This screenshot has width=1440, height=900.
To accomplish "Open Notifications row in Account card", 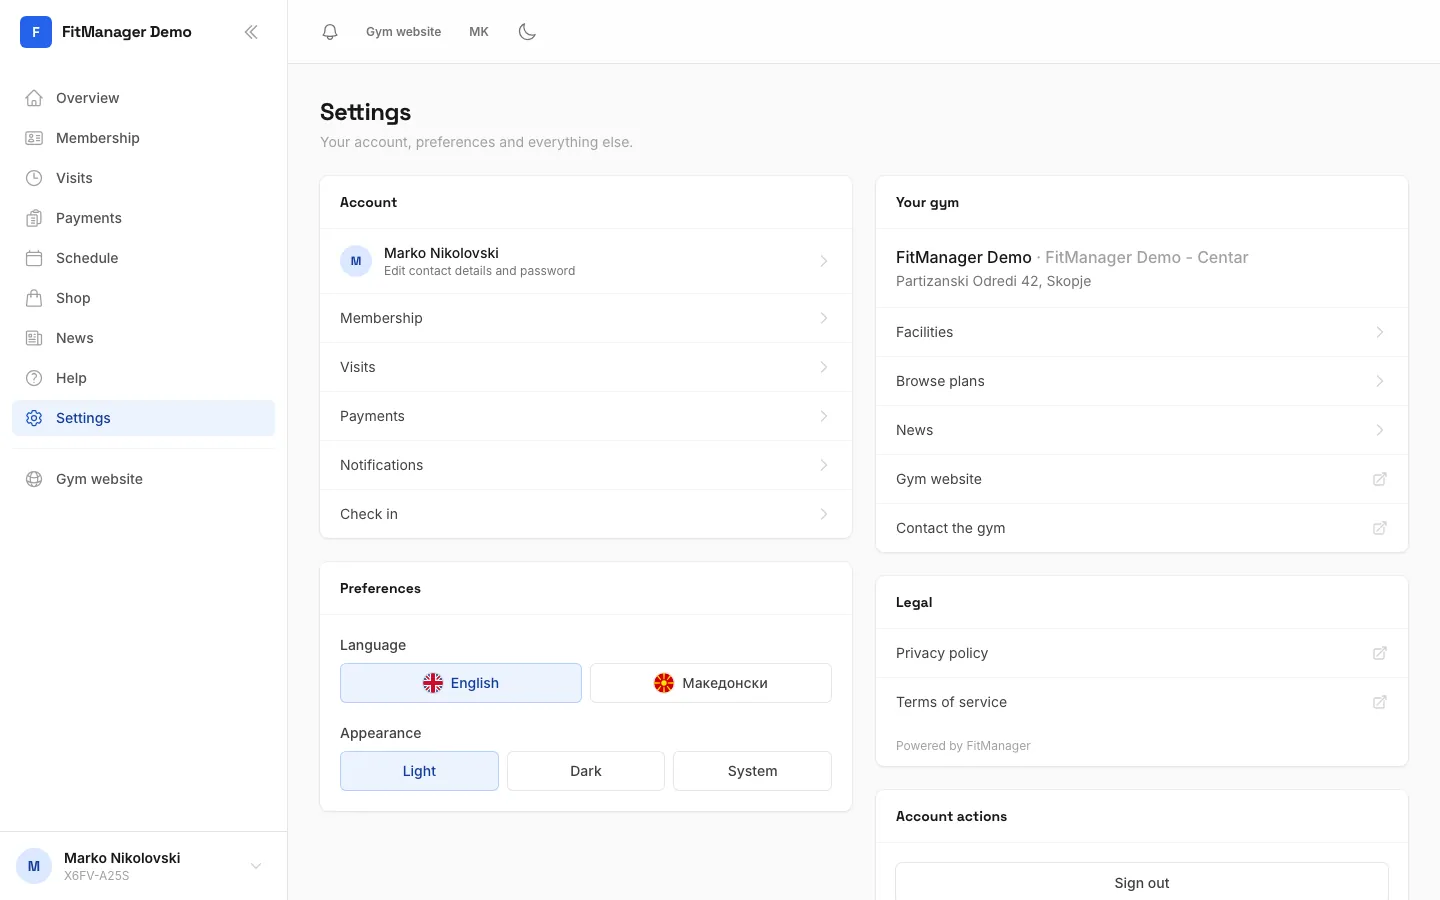I will coord(586,465).
